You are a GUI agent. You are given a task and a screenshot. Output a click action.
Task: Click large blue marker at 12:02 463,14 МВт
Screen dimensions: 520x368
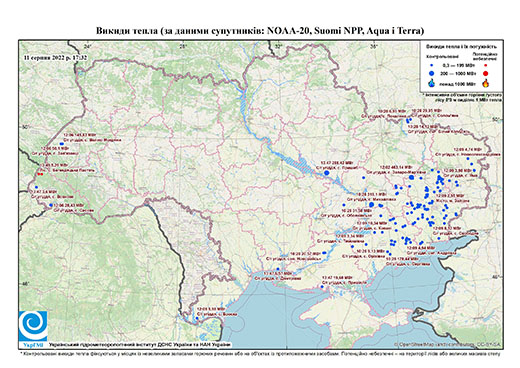(411, 177)
